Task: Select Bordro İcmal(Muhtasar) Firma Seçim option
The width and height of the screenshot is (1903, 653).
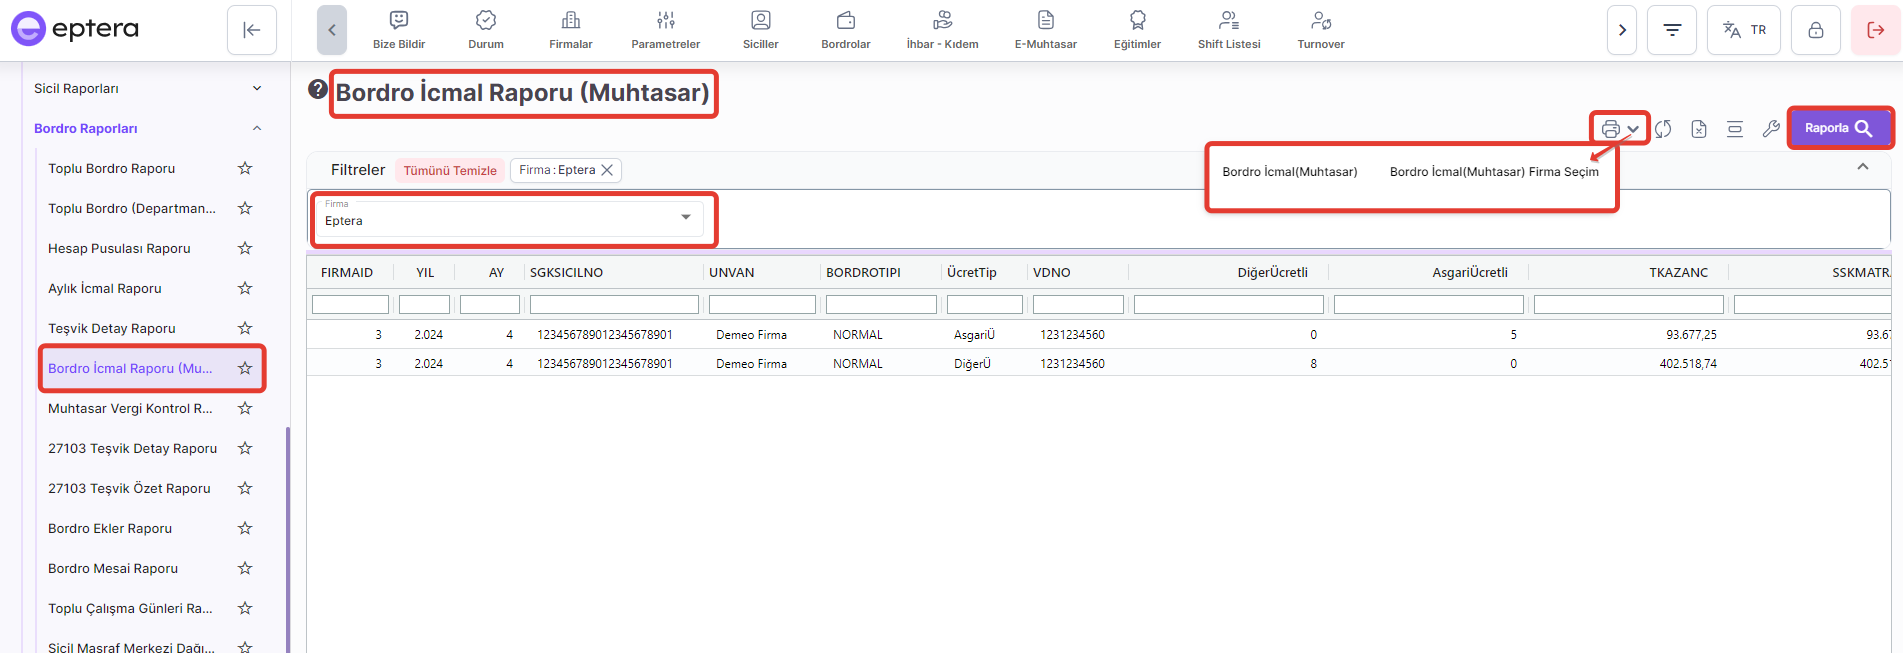Action: (x=1493, y=172)
